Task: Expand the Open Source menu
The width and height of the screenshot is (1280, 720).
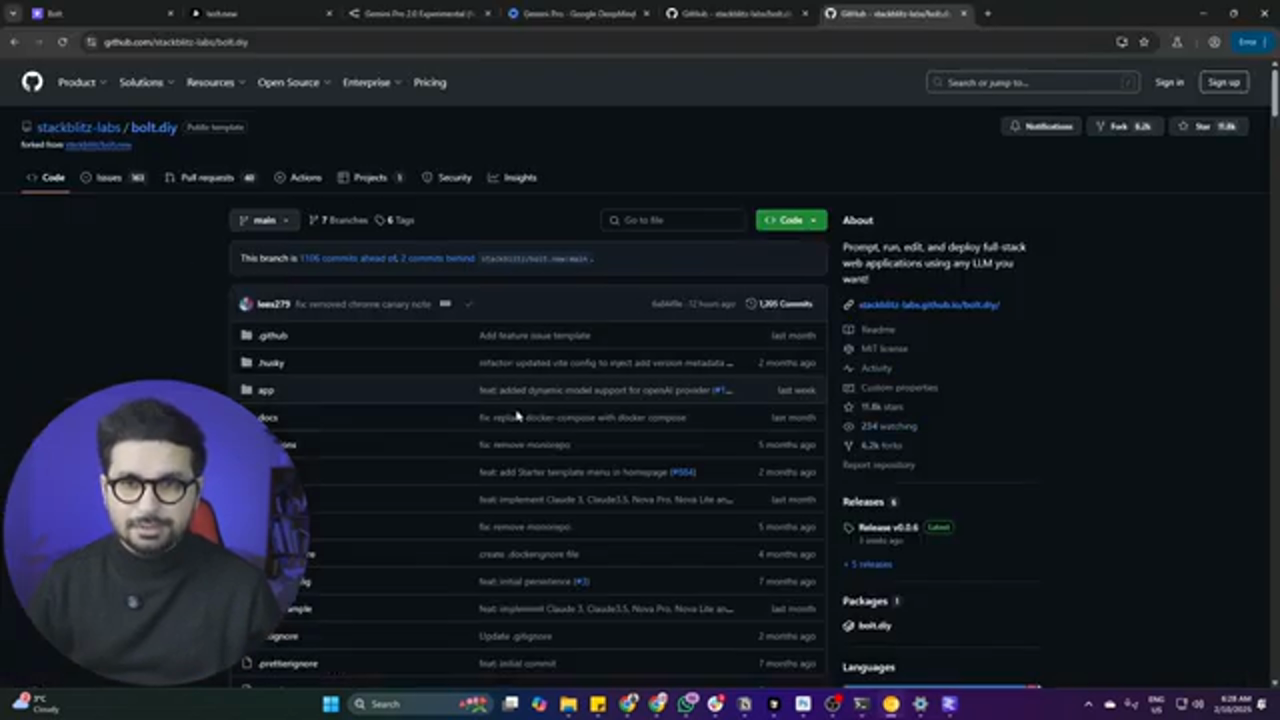Action: coord(293,82)
